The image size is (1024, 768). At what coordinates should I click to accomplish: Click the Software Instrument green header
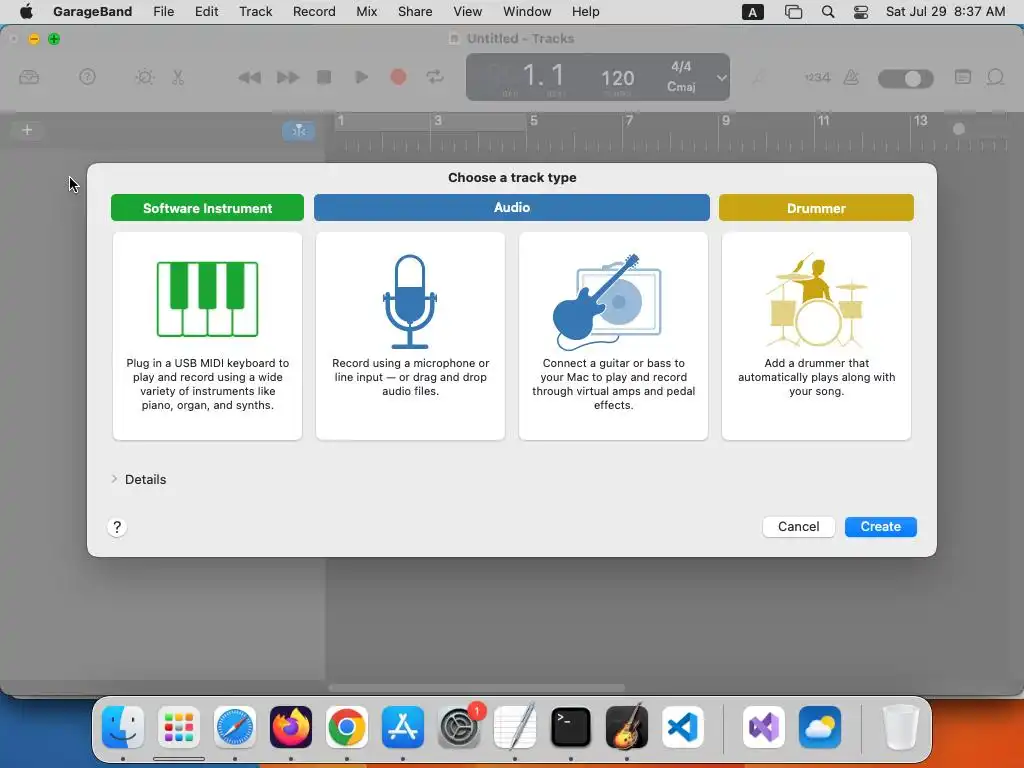207,208
